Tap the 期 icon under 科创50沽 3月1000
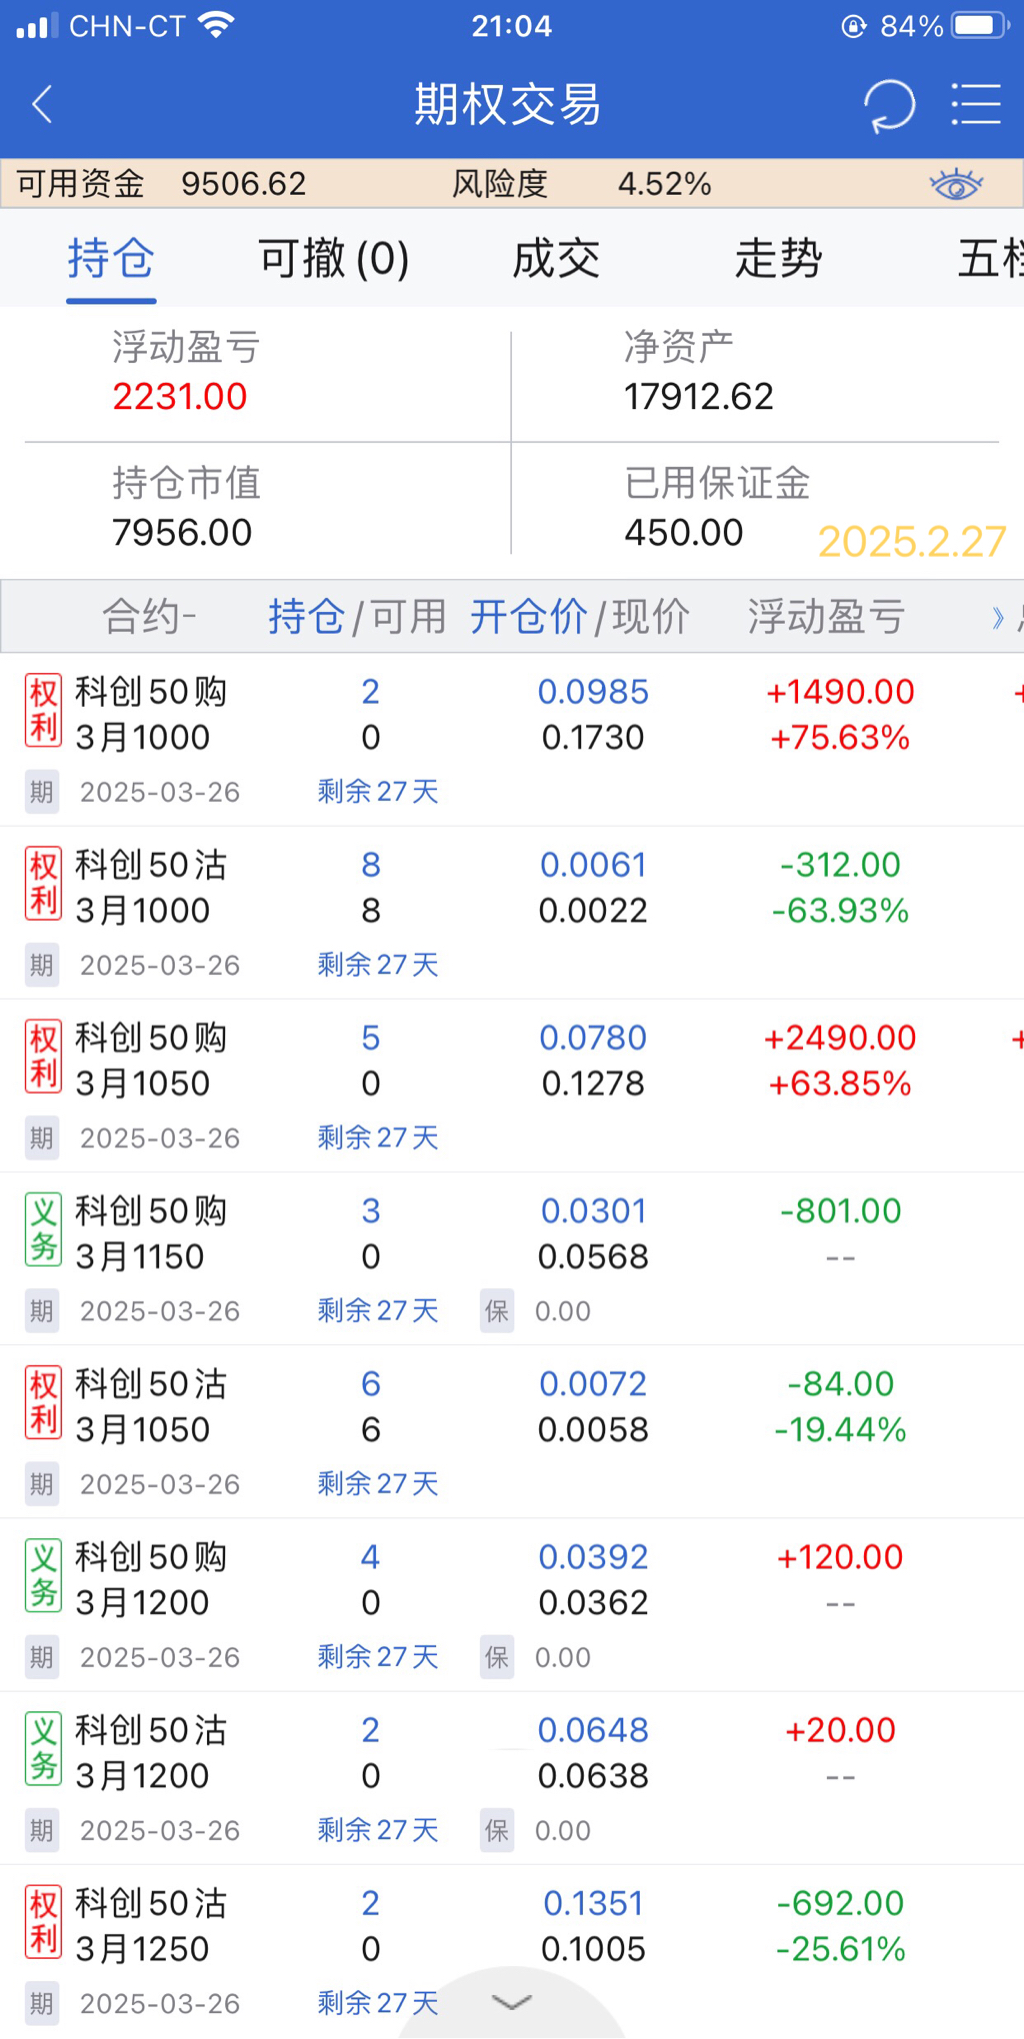 42,965
